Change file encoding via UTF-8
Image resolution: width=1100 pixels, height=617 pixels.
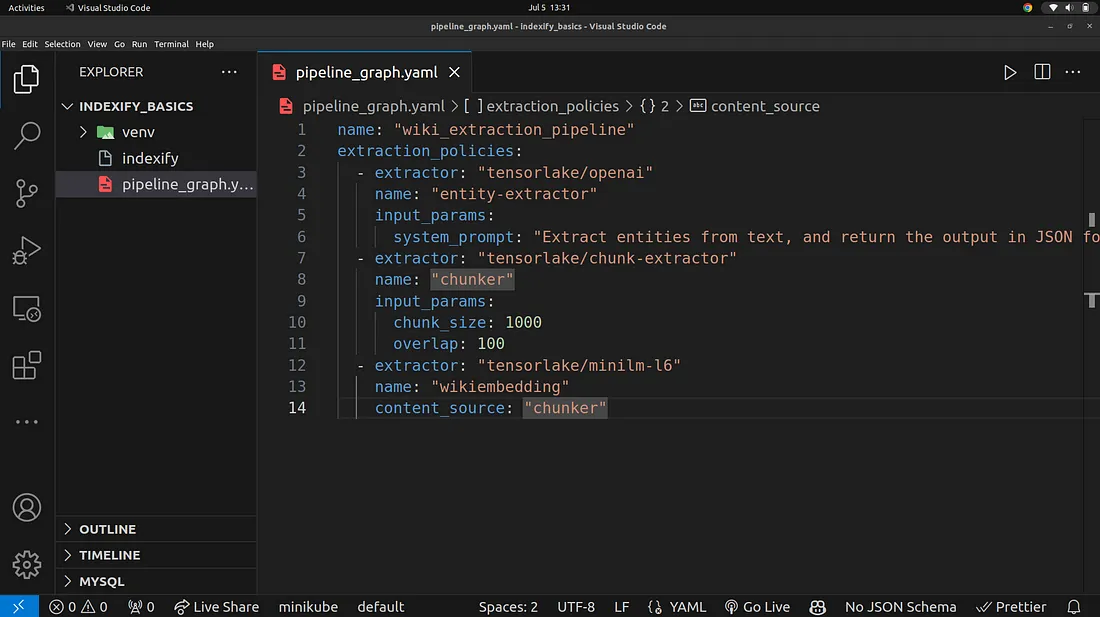[x=575, y=606]
